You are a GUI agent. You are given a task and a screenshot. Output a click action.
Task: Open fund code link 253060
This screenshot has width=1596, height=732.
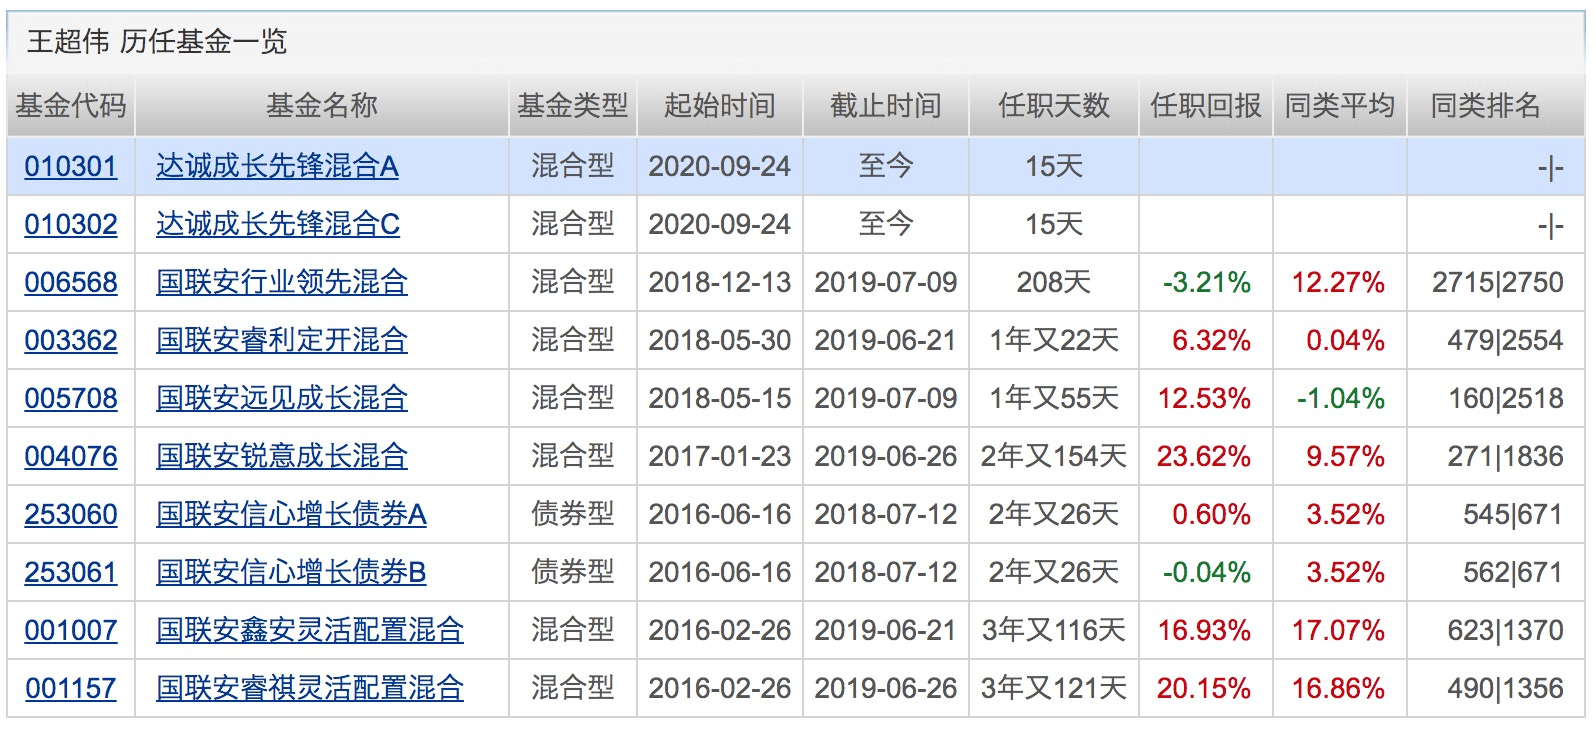coord(71,514)
